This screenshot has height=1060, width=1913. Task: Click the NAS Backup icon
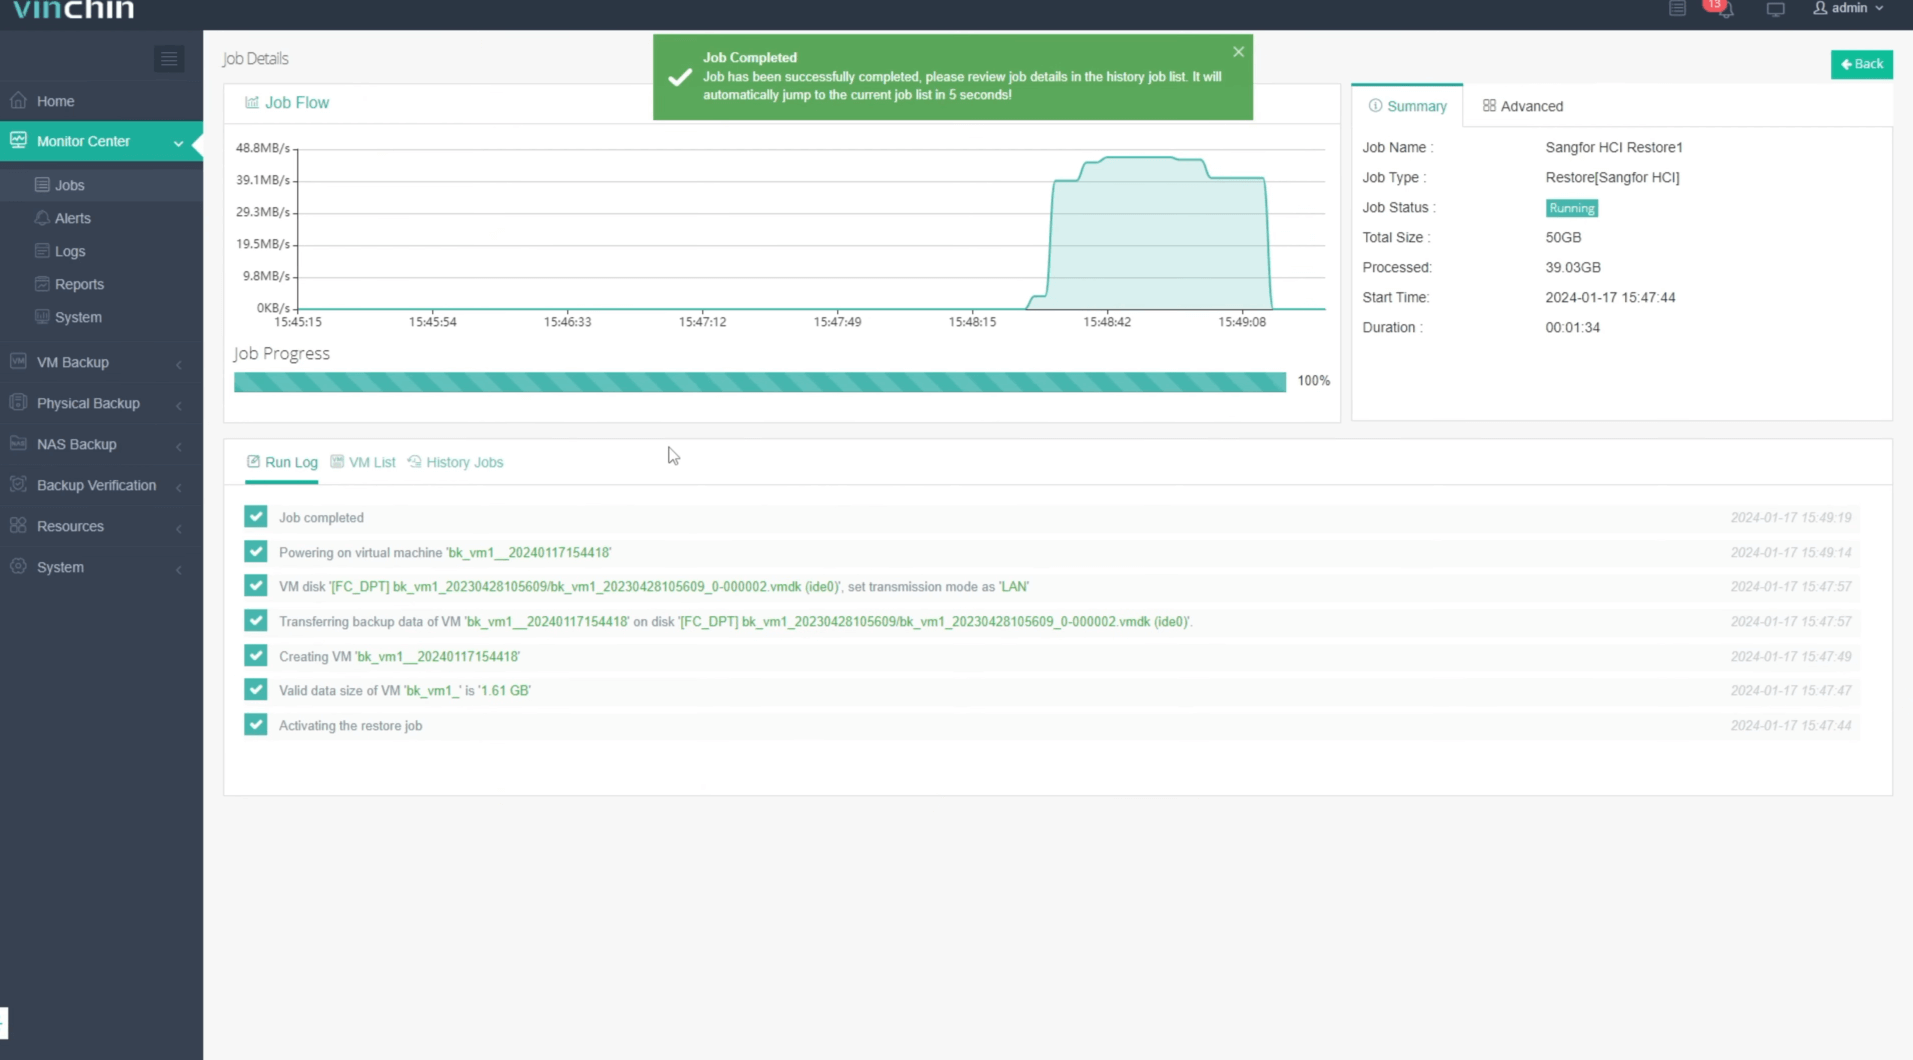[x=18, y=443]
